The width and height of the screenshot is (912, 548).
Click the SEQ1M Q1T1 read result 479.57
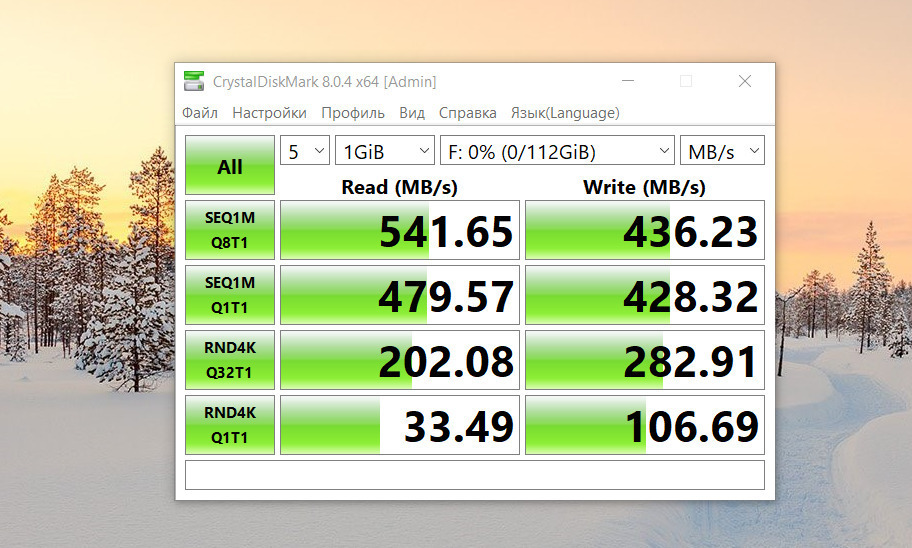point(400,295)
